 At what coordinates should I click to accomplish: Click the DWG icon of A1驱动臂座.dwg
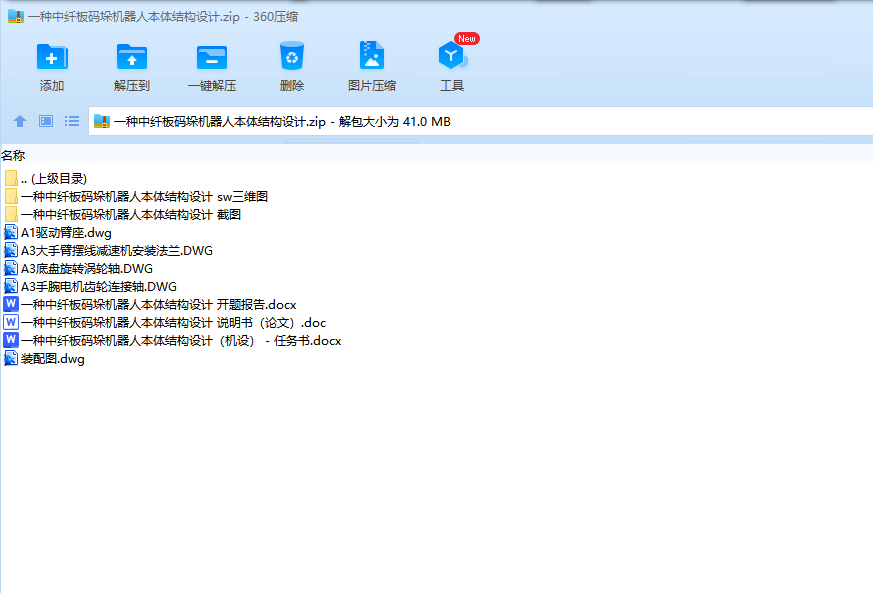click(x=11, y=232)
